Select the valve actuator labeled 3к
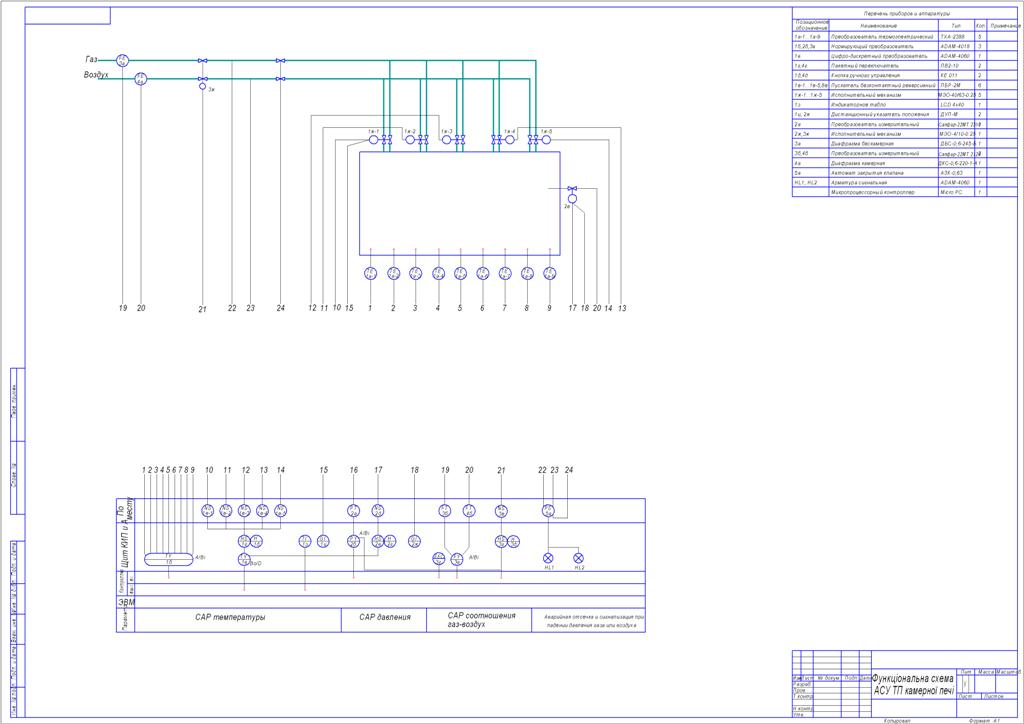Image resolution: width=1024 pixels, height=724 pixels. point(202,86)
